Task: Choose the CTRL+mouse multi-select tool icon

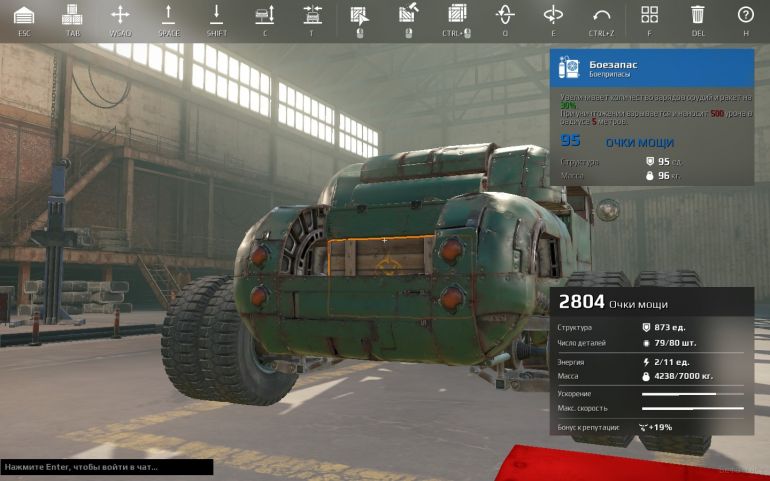Action: coord(457,15)
